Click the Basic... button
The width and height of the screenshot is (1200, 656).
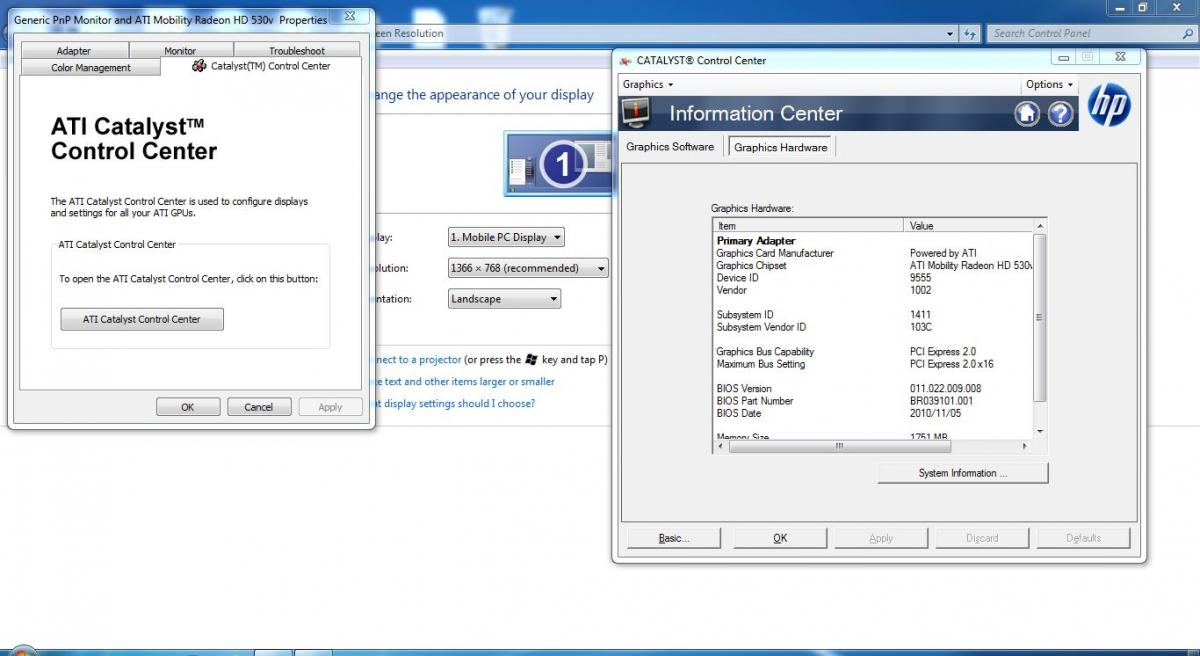673,538
